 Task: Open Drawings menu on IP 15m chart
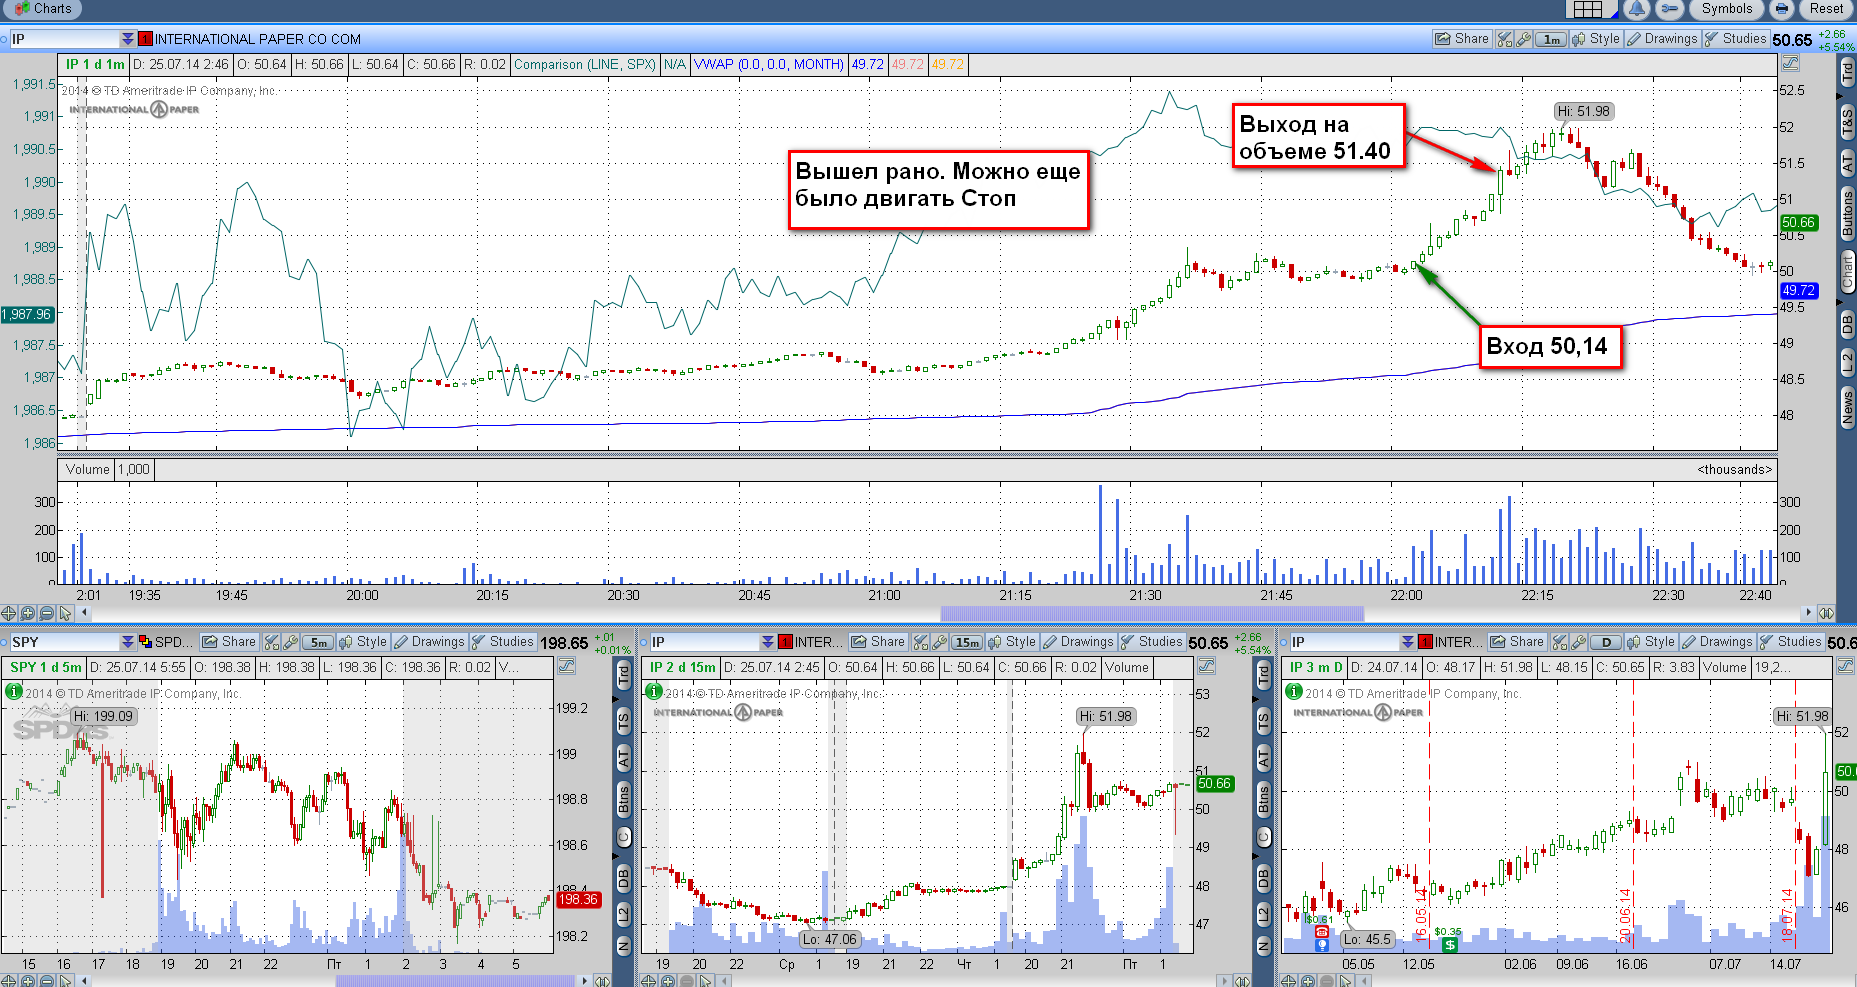click(1078, 642)
